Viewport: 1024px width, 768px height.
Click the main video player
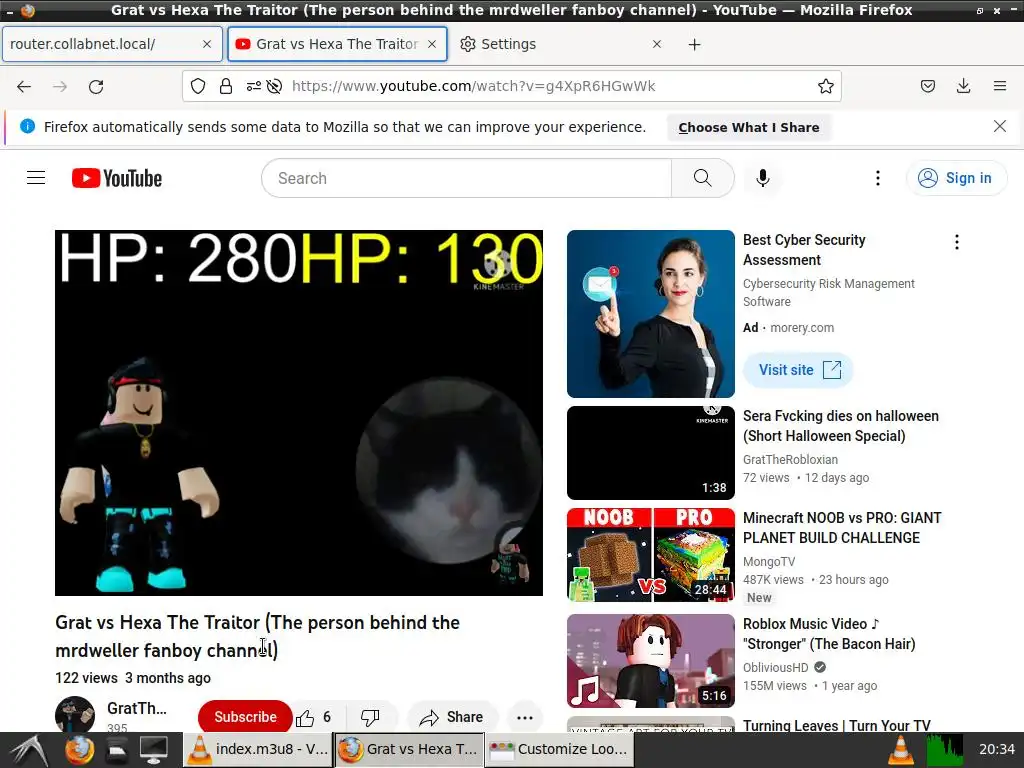pos(298,412)
